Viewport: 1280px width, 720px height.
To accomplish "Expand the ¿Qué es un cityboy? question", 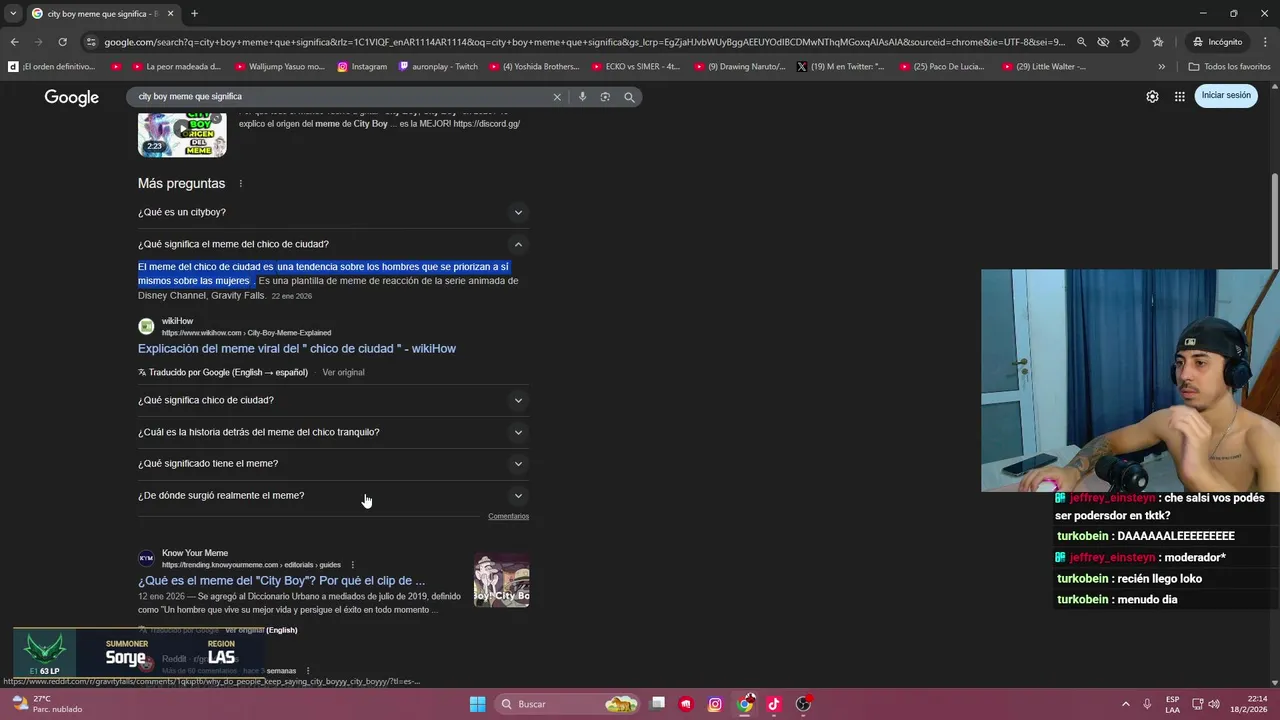I will [333, 212].
